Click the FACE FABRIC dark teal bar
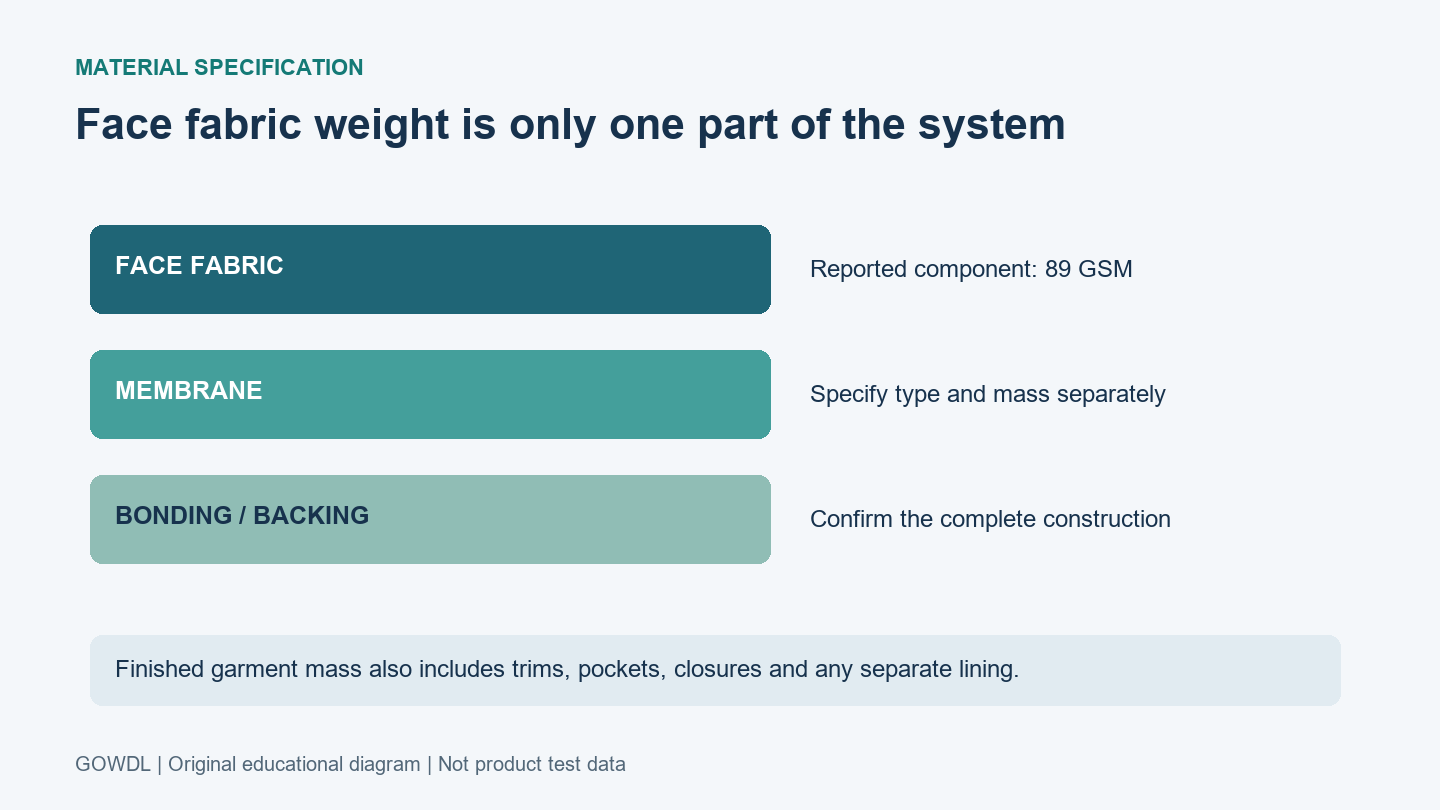The height and width of the screenshot is (810, 1440). click(430, 269)
